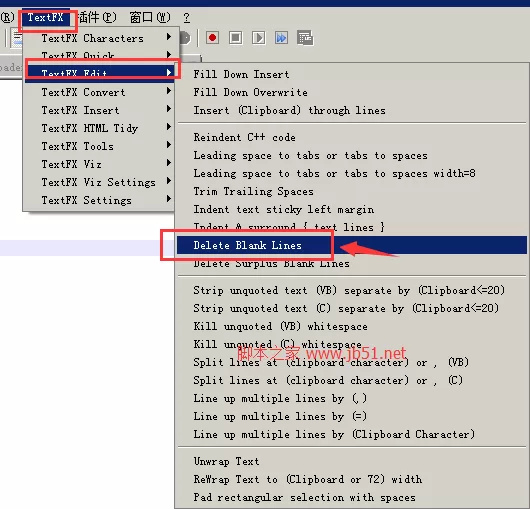This screenshot has height=509, width=530.
Task: Expand TextFX Viz Settings submenu
Action: pyautogui.click(x=99, y=182)
